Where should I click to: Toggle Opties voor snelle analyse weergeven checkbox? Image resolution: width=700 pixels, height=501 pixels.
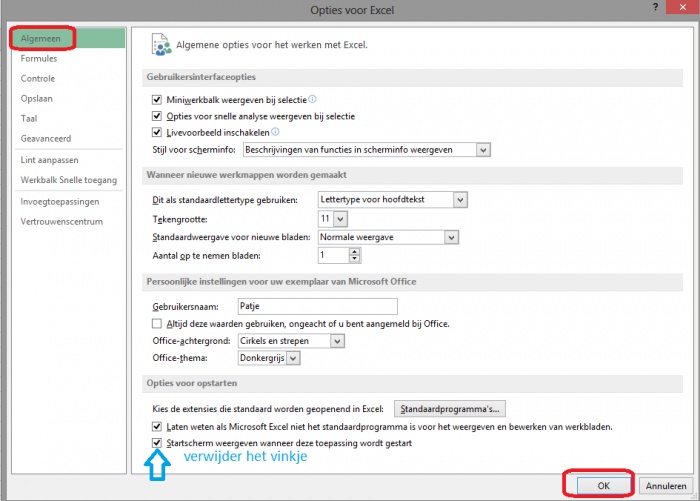(157, 116)
